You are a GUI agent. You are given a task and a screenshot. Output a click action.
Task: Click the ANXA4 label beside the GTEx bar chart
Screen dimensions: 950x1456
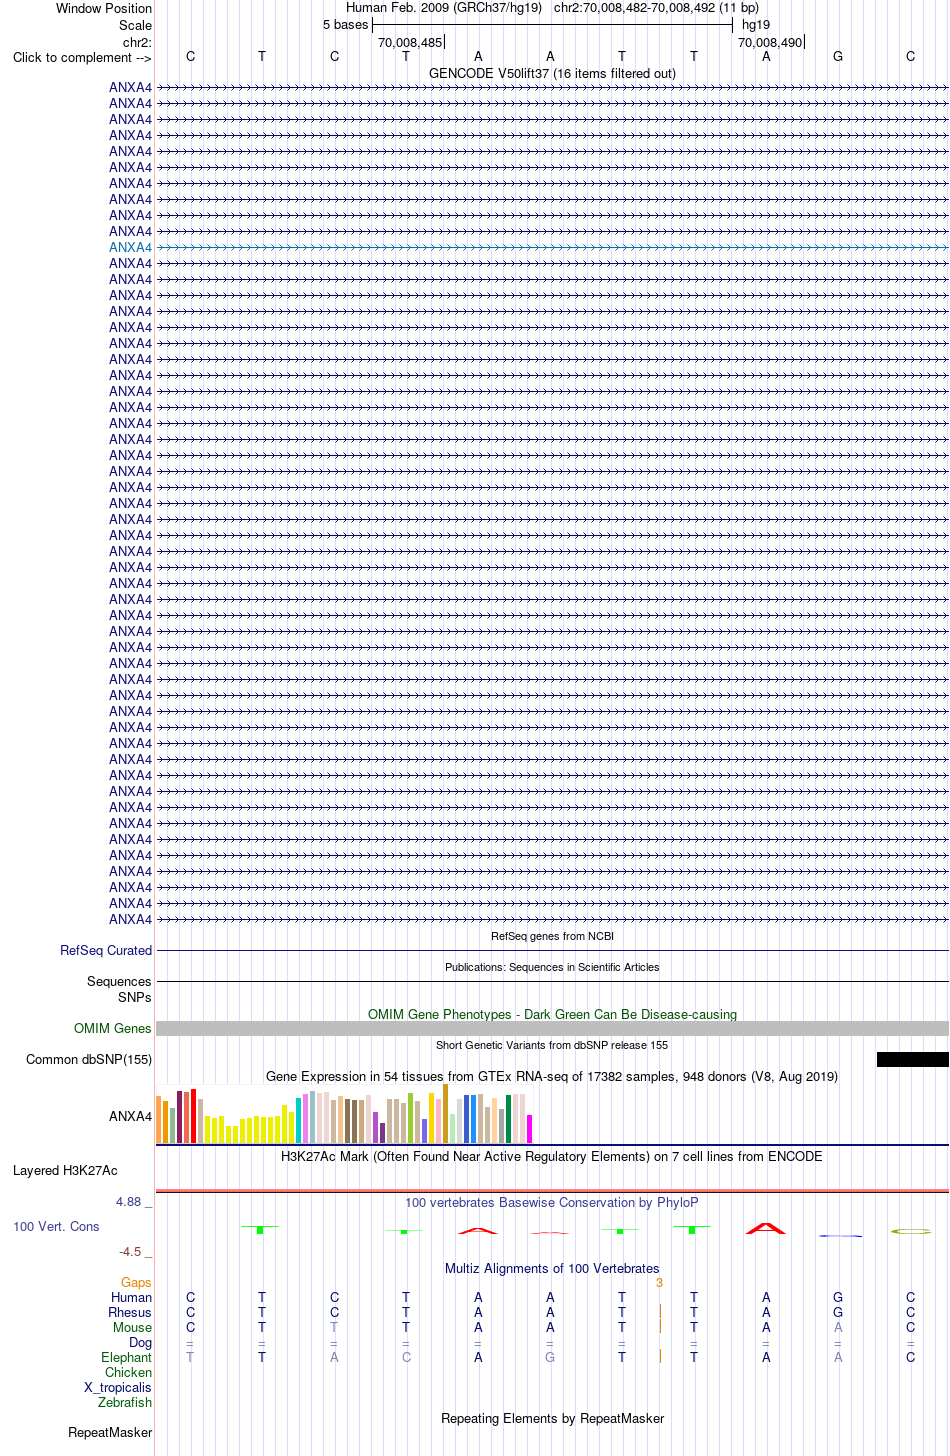point(131,1116)
